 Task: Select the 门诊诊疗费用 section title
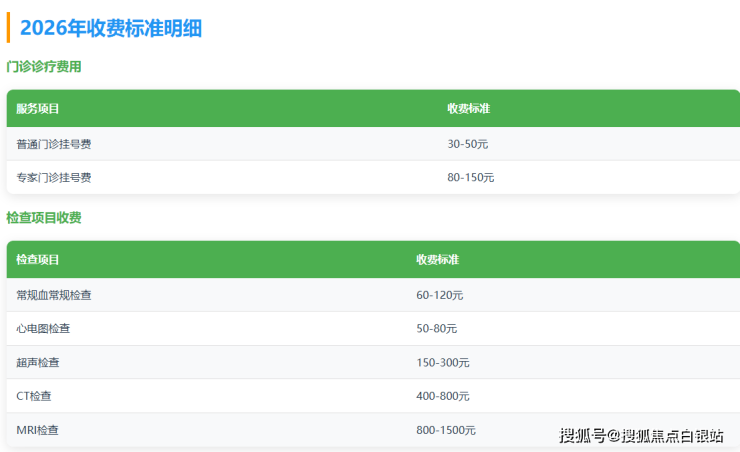pos(44,67)
